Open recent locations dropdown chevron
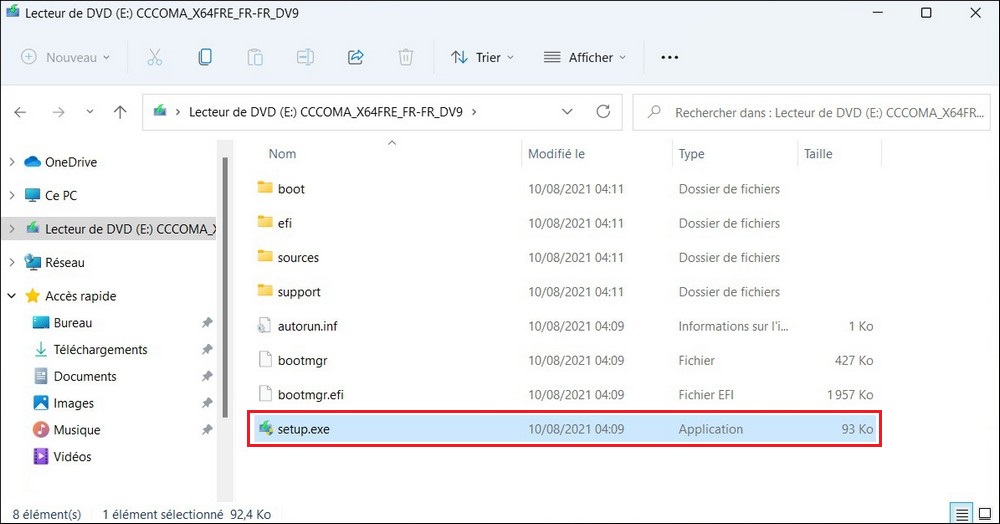The width and height of the screenshot is (1000, 524). 90,112
